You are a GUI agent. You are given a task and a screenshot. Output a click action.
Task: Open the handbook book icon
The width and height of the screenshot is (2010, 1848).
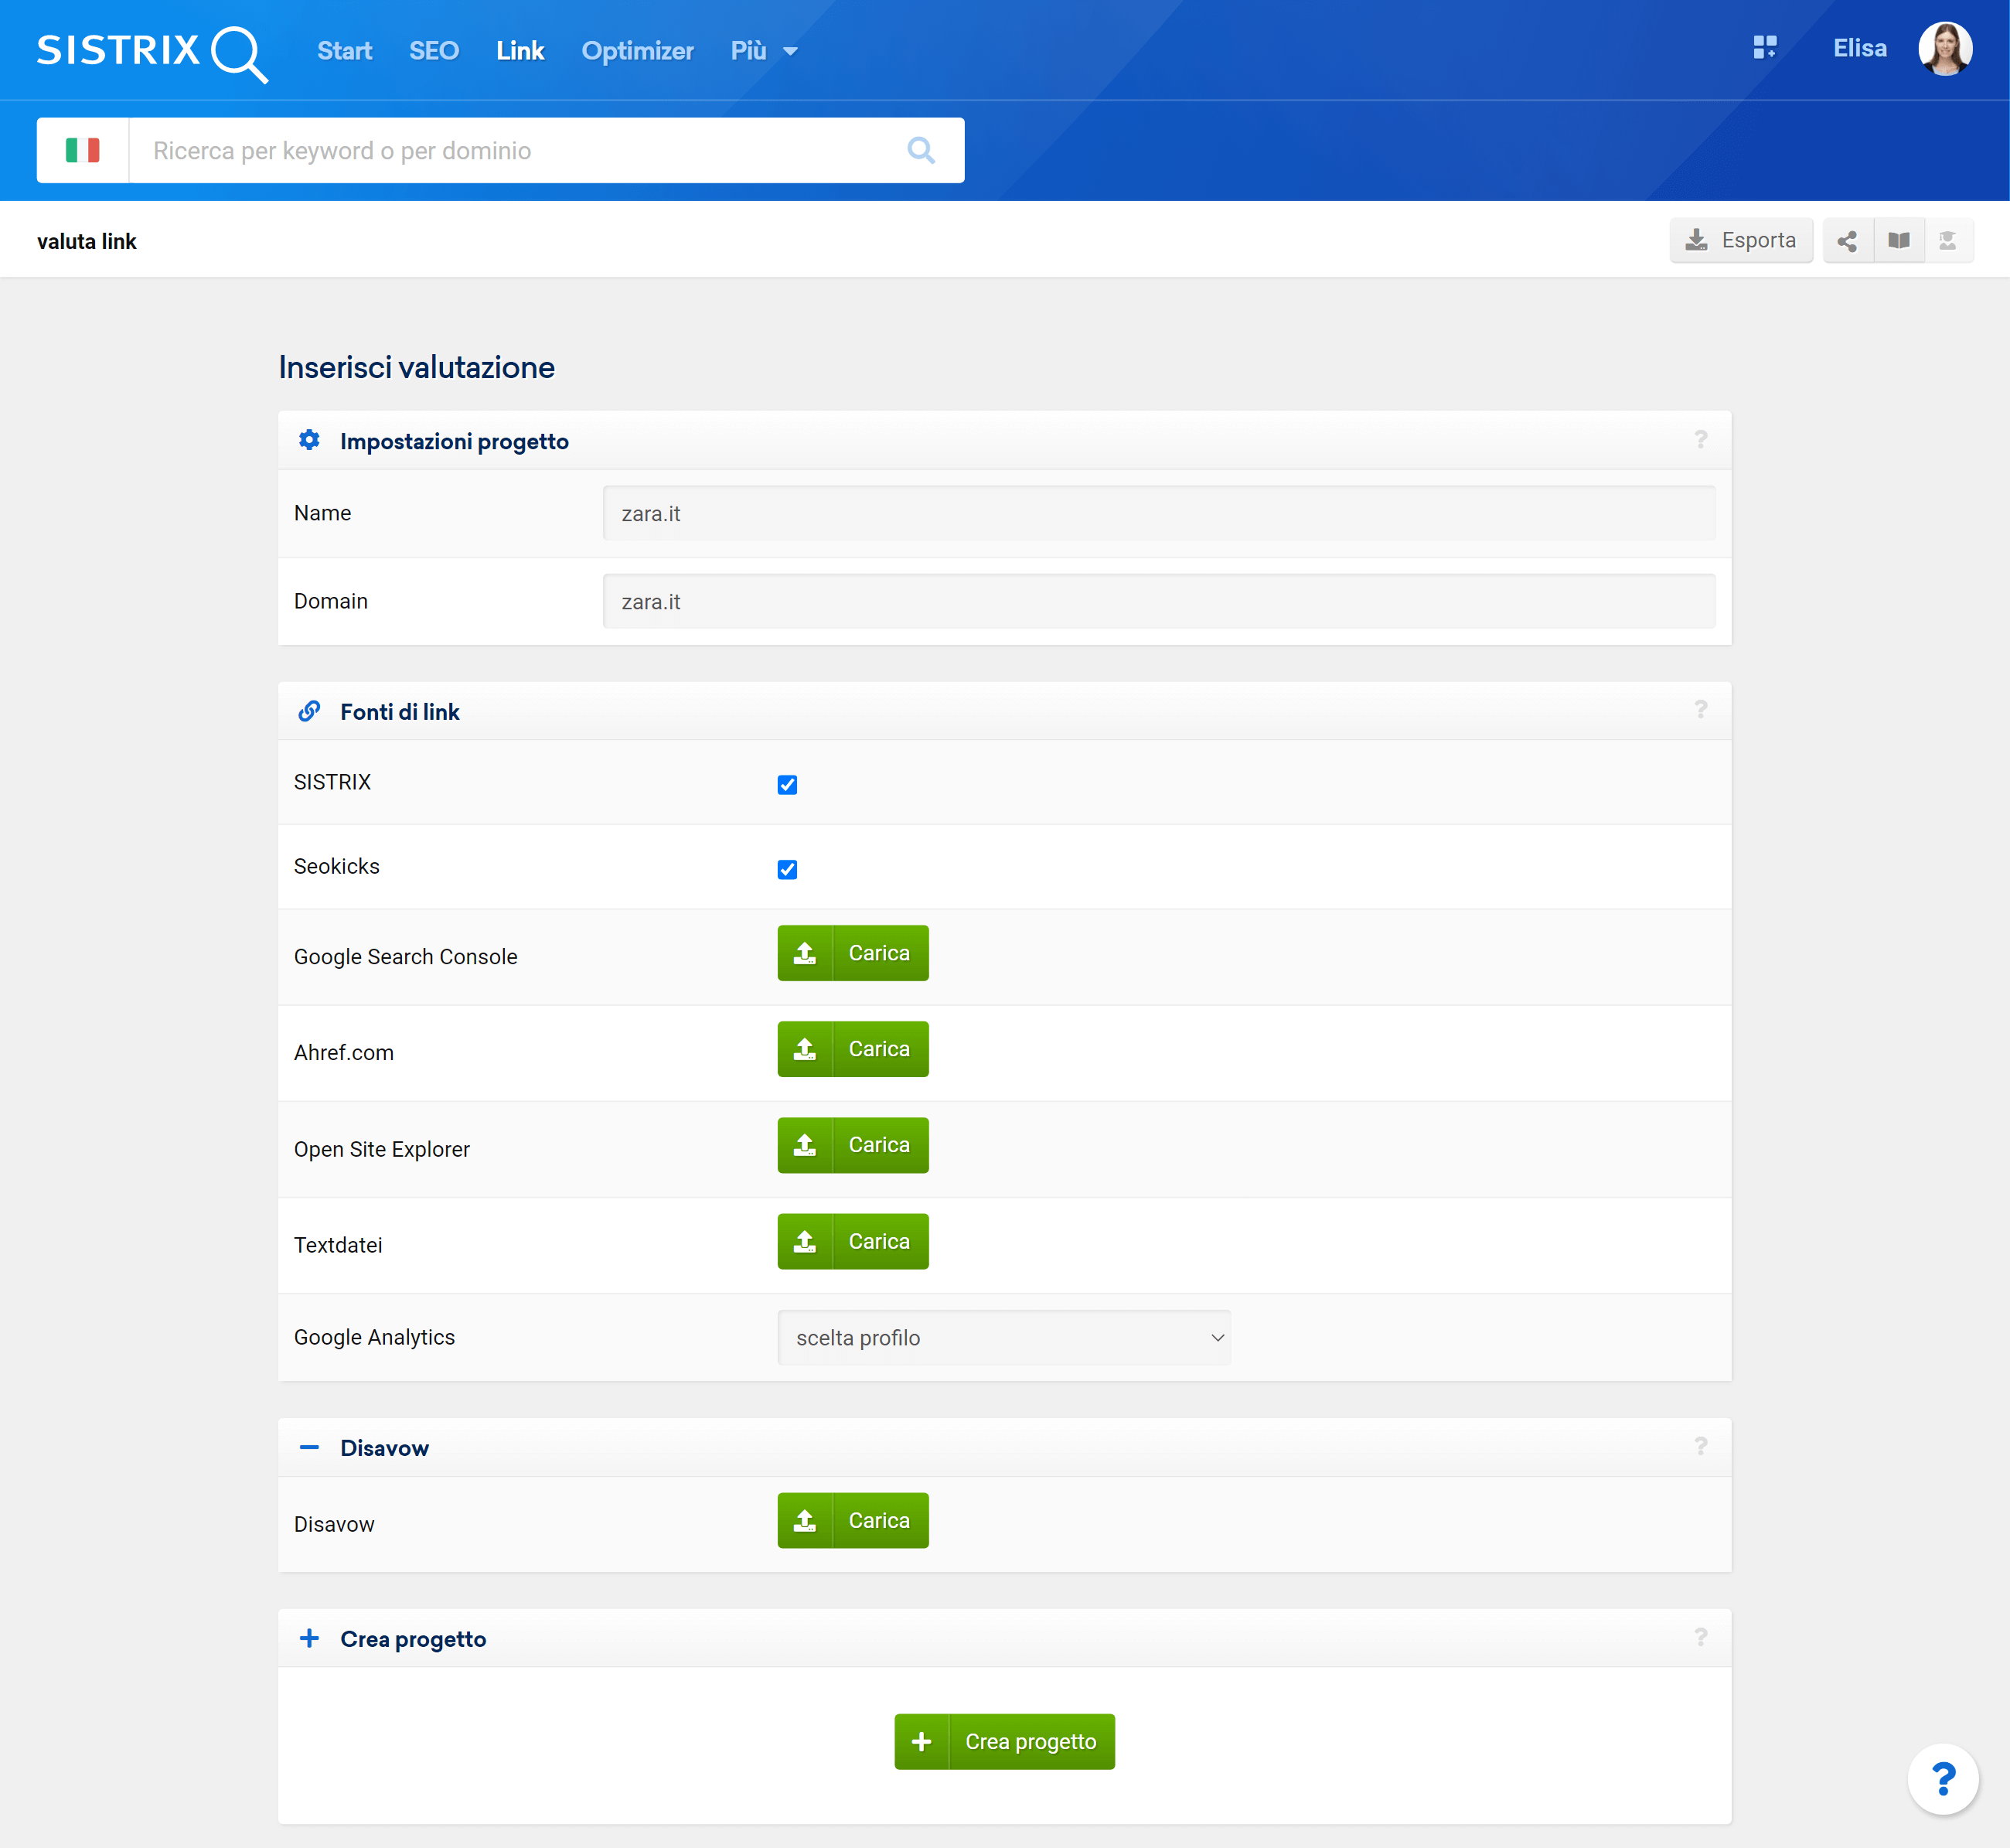(x=1898, y=241)
